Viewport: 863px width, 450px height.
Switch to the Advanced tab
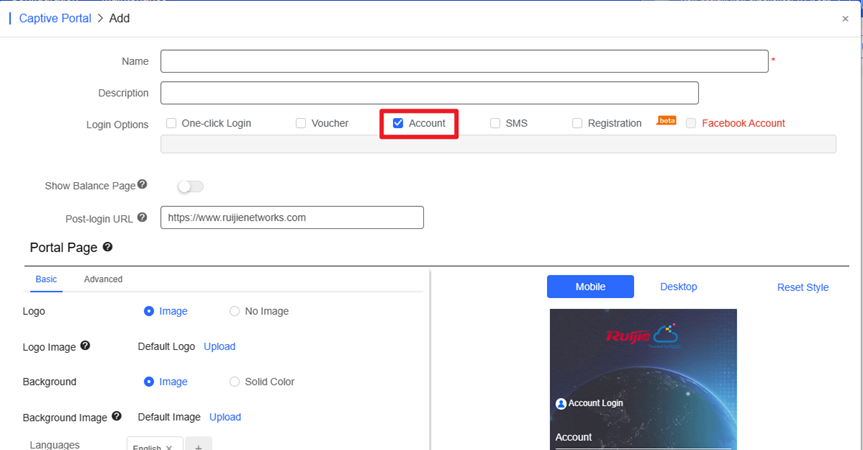coord(103,279)
